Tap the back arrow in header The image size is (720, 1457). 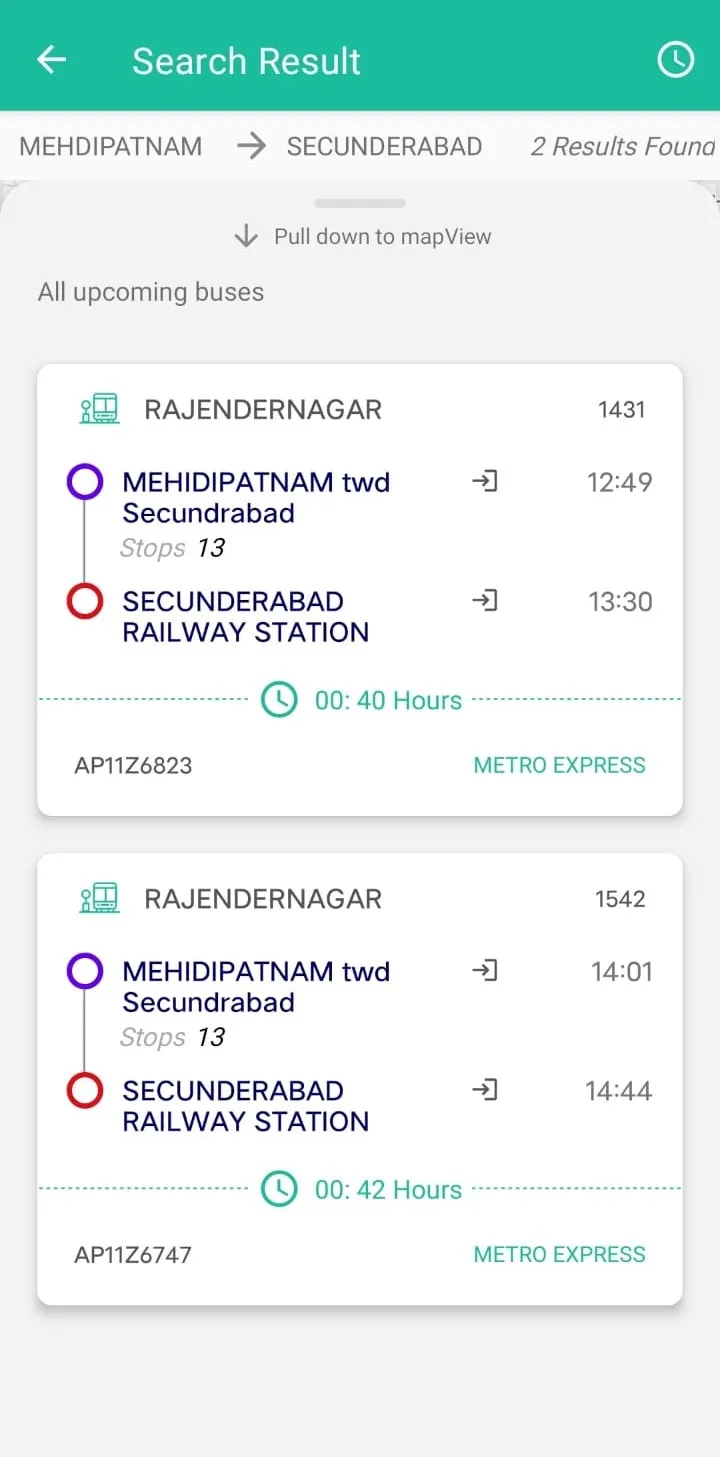(51, 60)
